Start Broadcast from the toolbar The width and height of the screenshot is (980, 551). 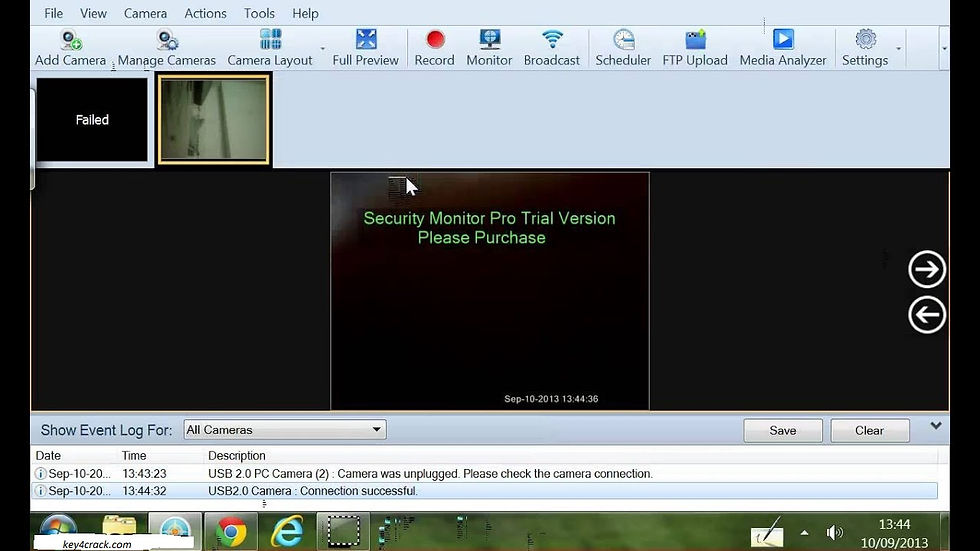[x=552, y=48]
